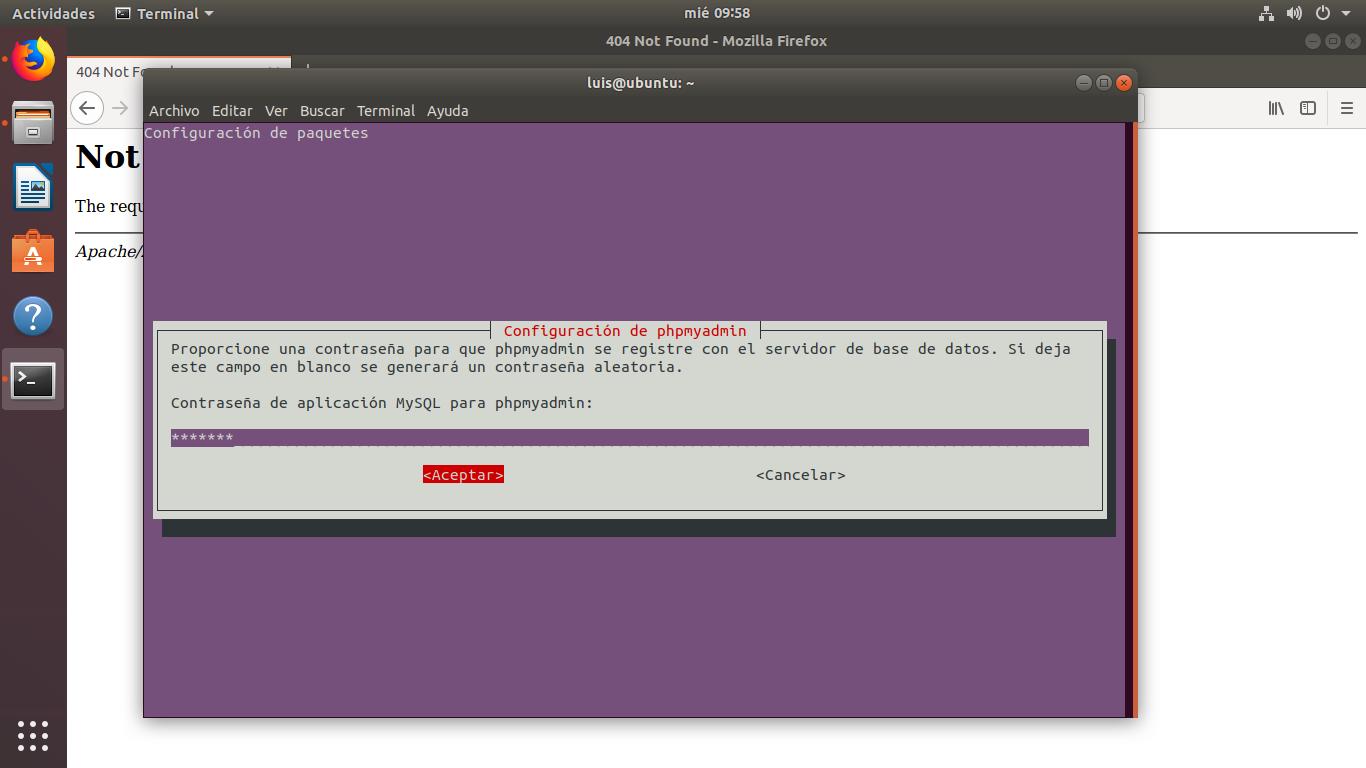Image resolution: width=1366 pixels, height=768 pixels.
Task: Show applications grid at dock bottom
Action: (33, 735)
